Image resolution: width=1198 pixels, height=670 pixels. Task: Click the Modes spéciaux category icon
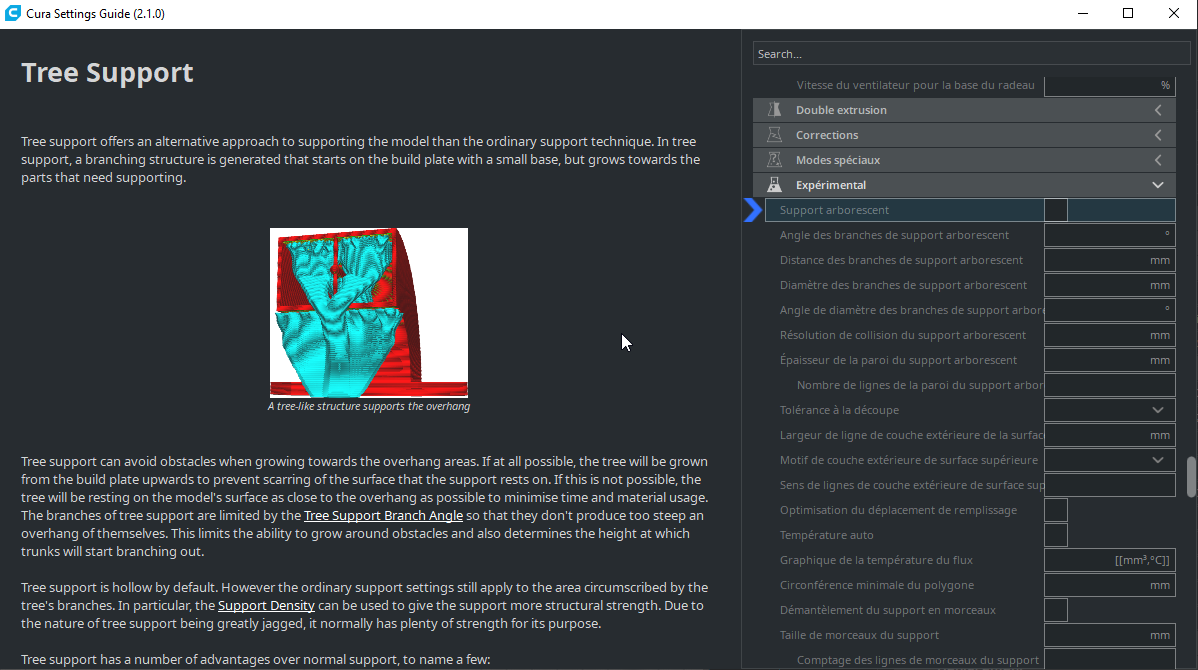[774, 160]
